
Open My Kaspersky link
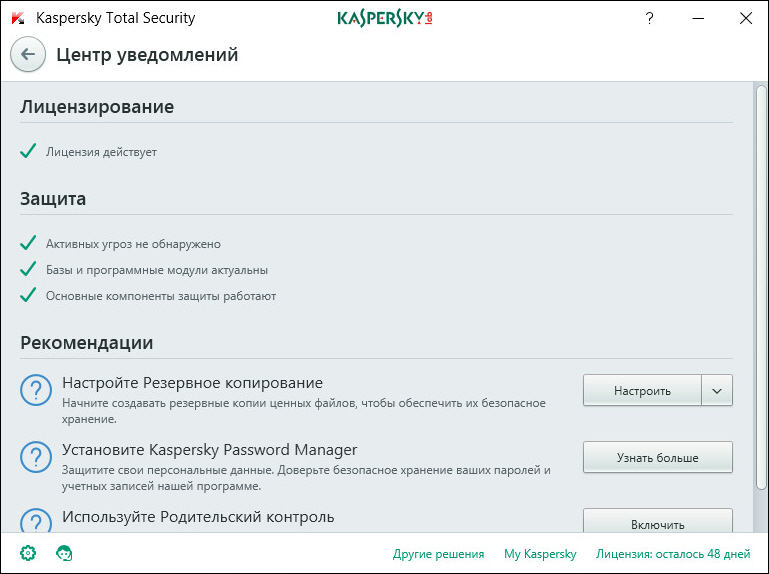tap(540, 554)
